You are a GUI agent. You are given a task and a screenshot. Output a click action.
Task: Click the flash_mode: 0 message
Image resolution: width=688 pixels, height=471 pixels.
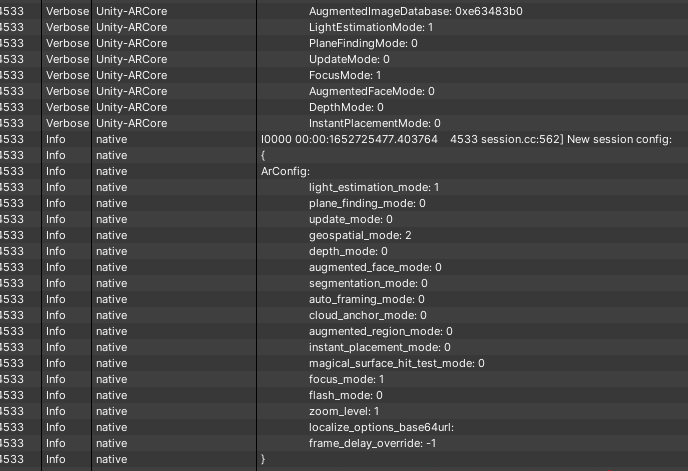click(345, 395)
